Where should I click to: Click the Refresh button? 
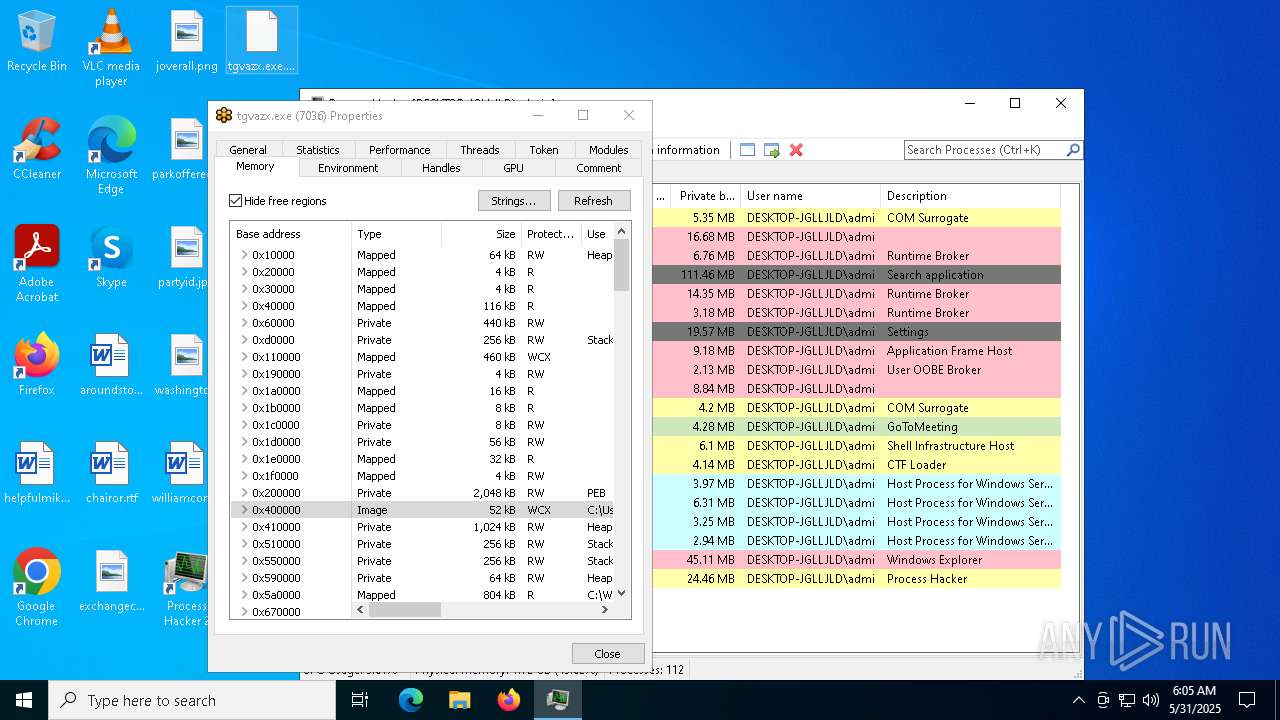(593, 201)
